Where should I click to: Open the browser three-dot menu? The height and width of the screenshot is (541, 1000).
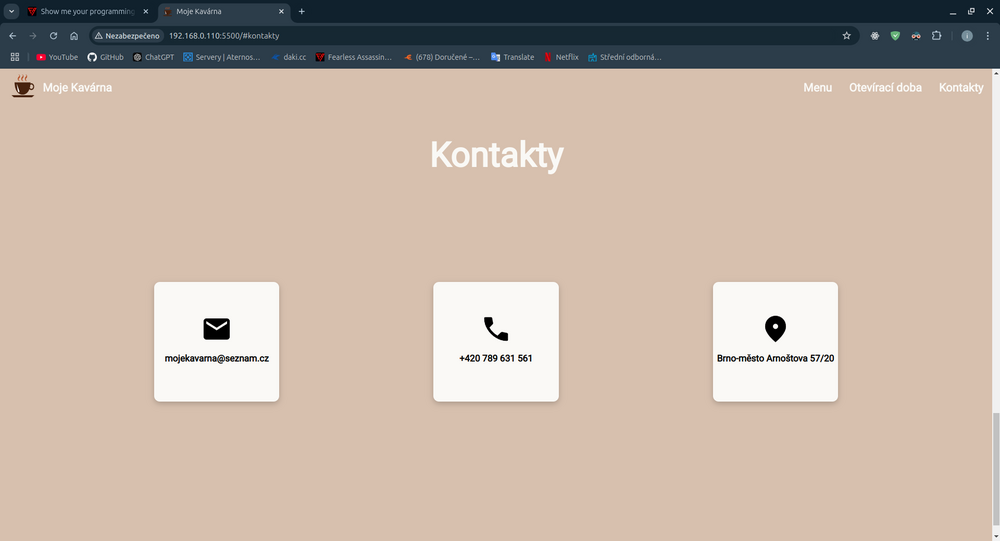pos(987,36)
